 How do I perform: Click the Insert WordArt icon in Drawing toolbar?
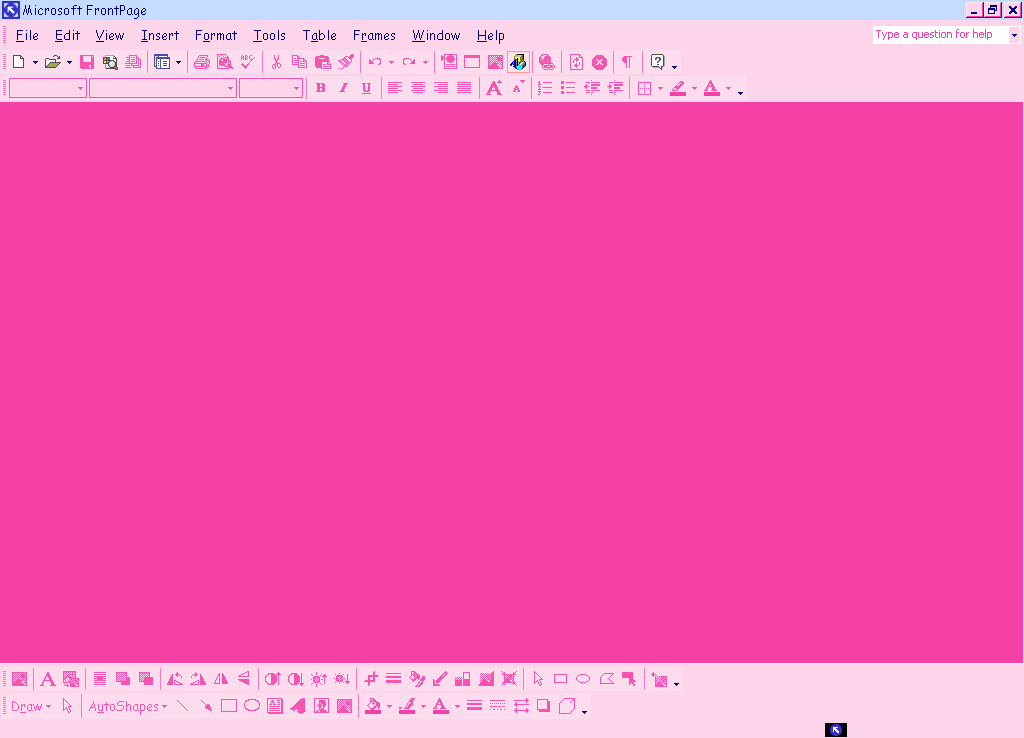(298, 706)
